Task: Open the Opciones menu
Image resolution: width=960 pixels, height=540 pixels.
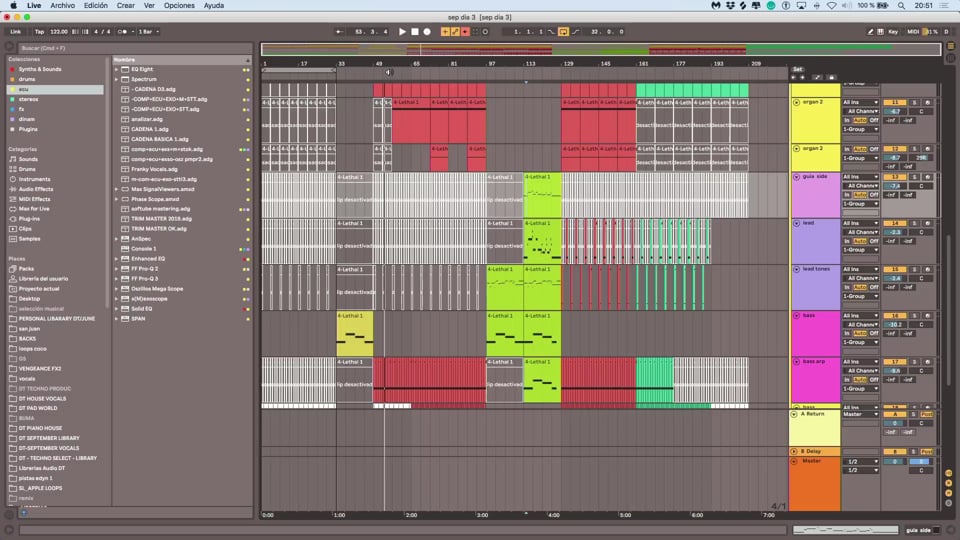Action: [x=179, y=6]
